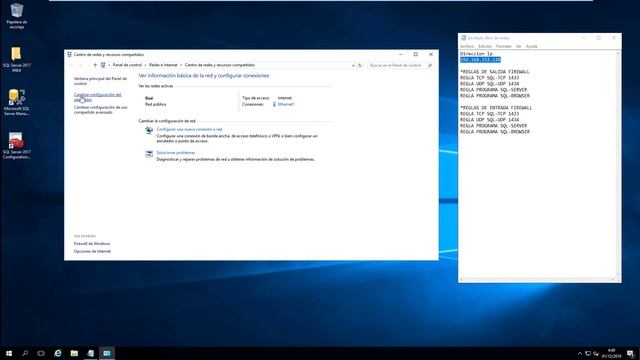
Task: Click *REGLAS DE ENTRADA FIREWALL line
Action: tap(496, 108)
